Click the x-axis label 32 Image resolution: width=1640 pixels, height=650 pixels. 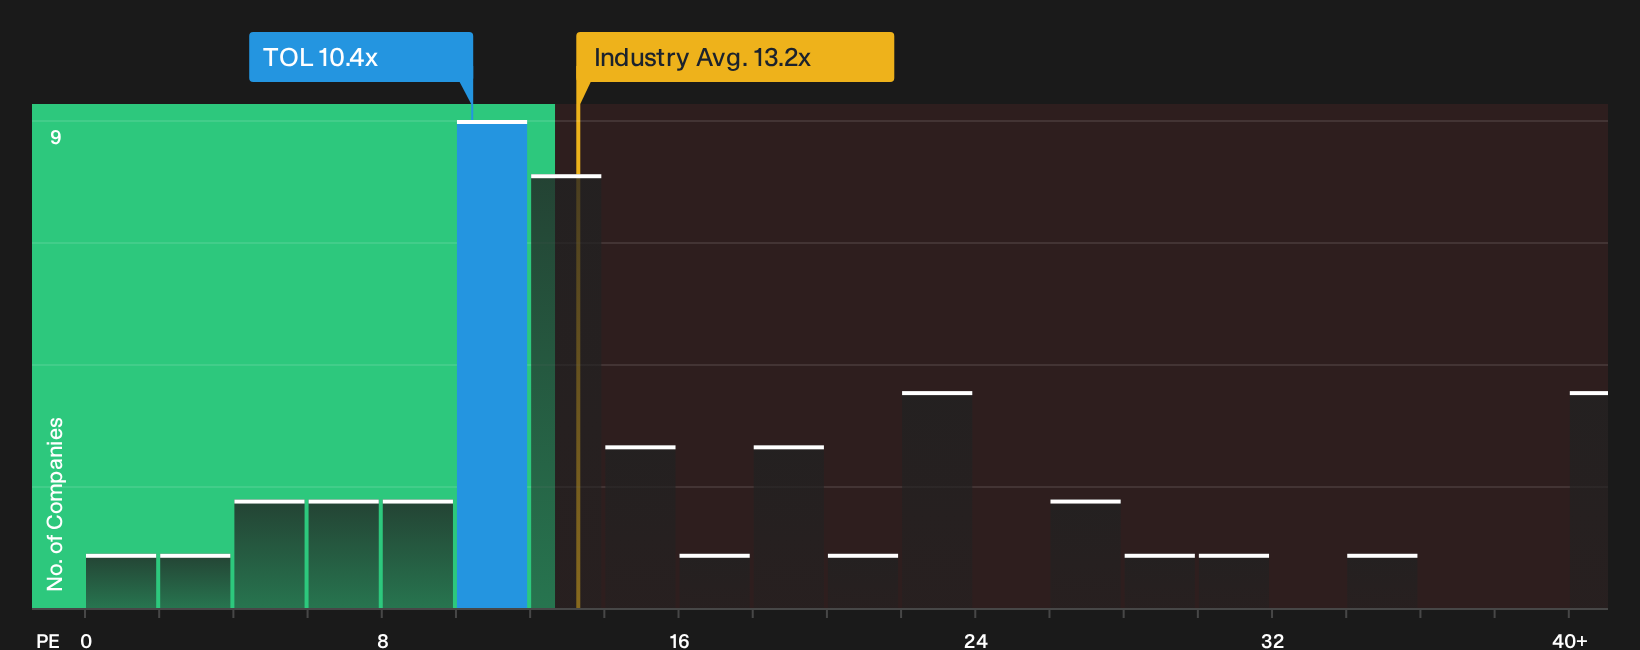1272,640
